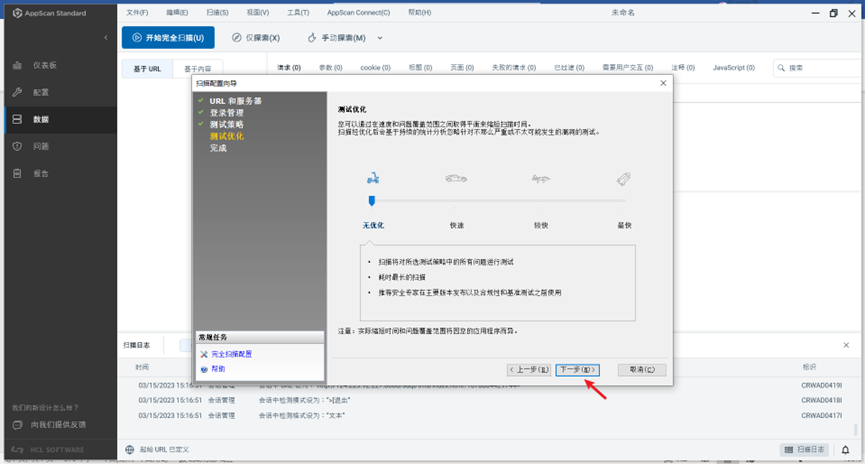Open the Reports section in the sidebar

pyautogui.click(x=60, y=173)
